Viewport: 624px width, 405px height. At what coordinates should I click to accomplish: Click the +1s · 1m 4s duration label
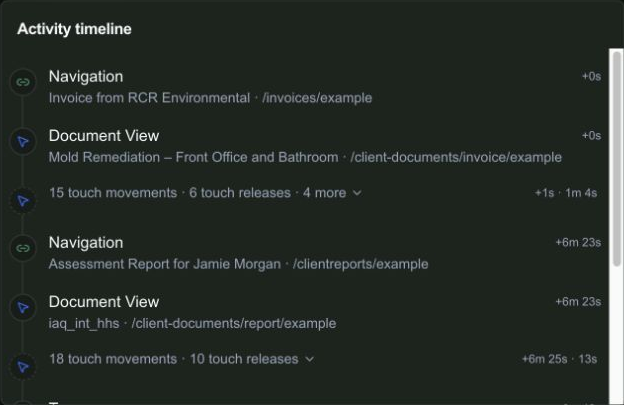pyautogui.click(x=566, y=193)
